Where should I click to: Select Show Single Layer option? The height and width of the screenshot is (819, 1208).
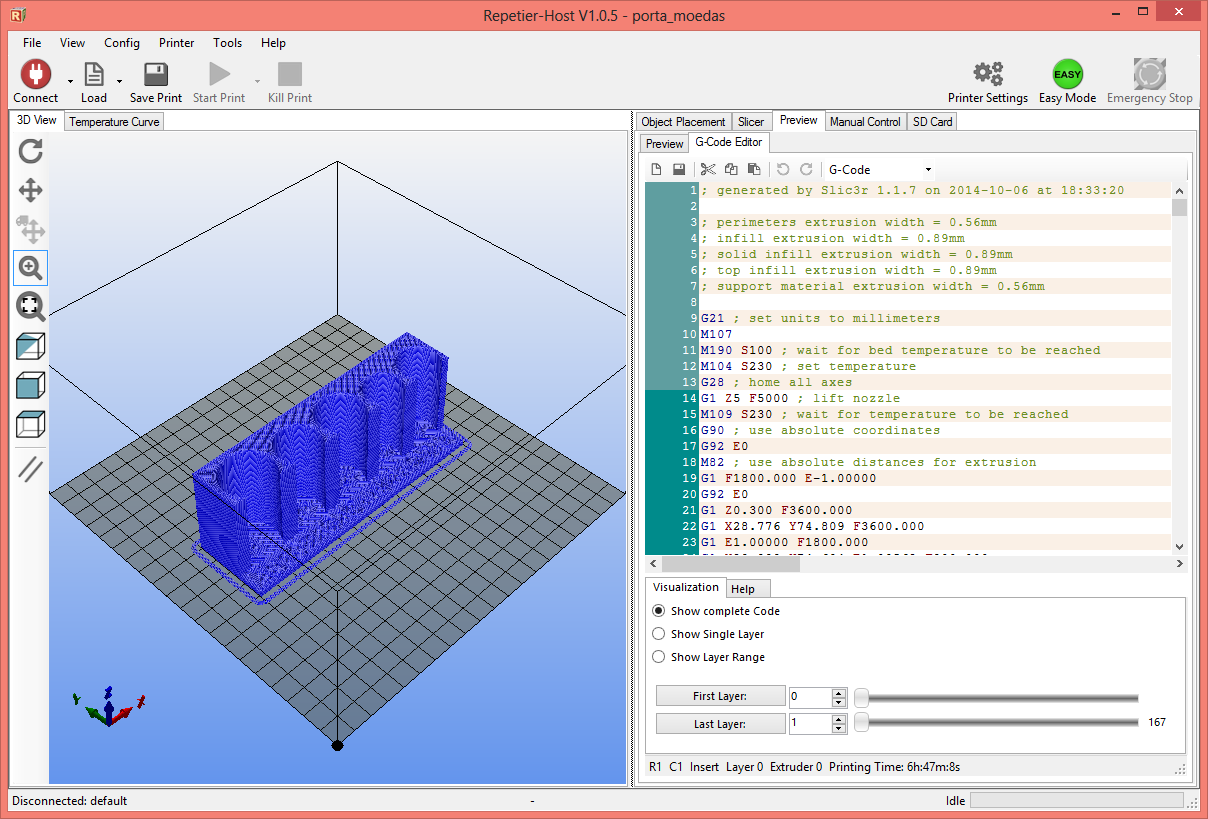[x=708, y=634]
